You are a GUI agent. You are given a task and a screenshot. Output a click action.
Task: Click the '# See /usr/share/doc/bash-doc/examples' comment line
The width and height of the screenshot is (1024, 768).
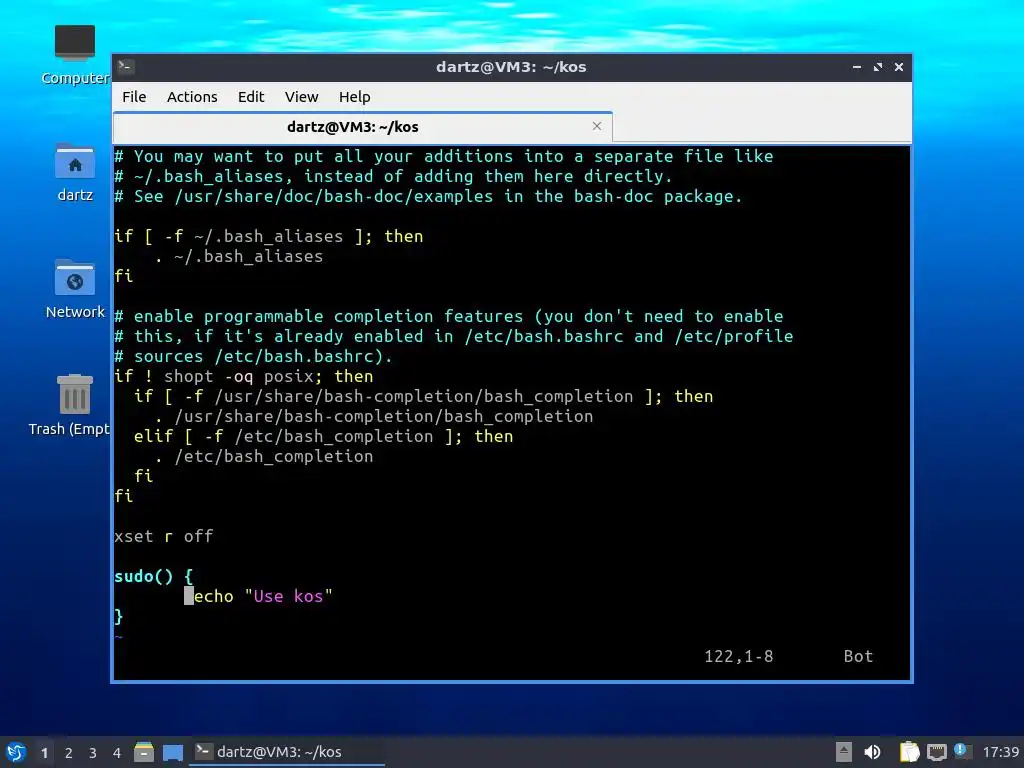(x=428, y=196)
